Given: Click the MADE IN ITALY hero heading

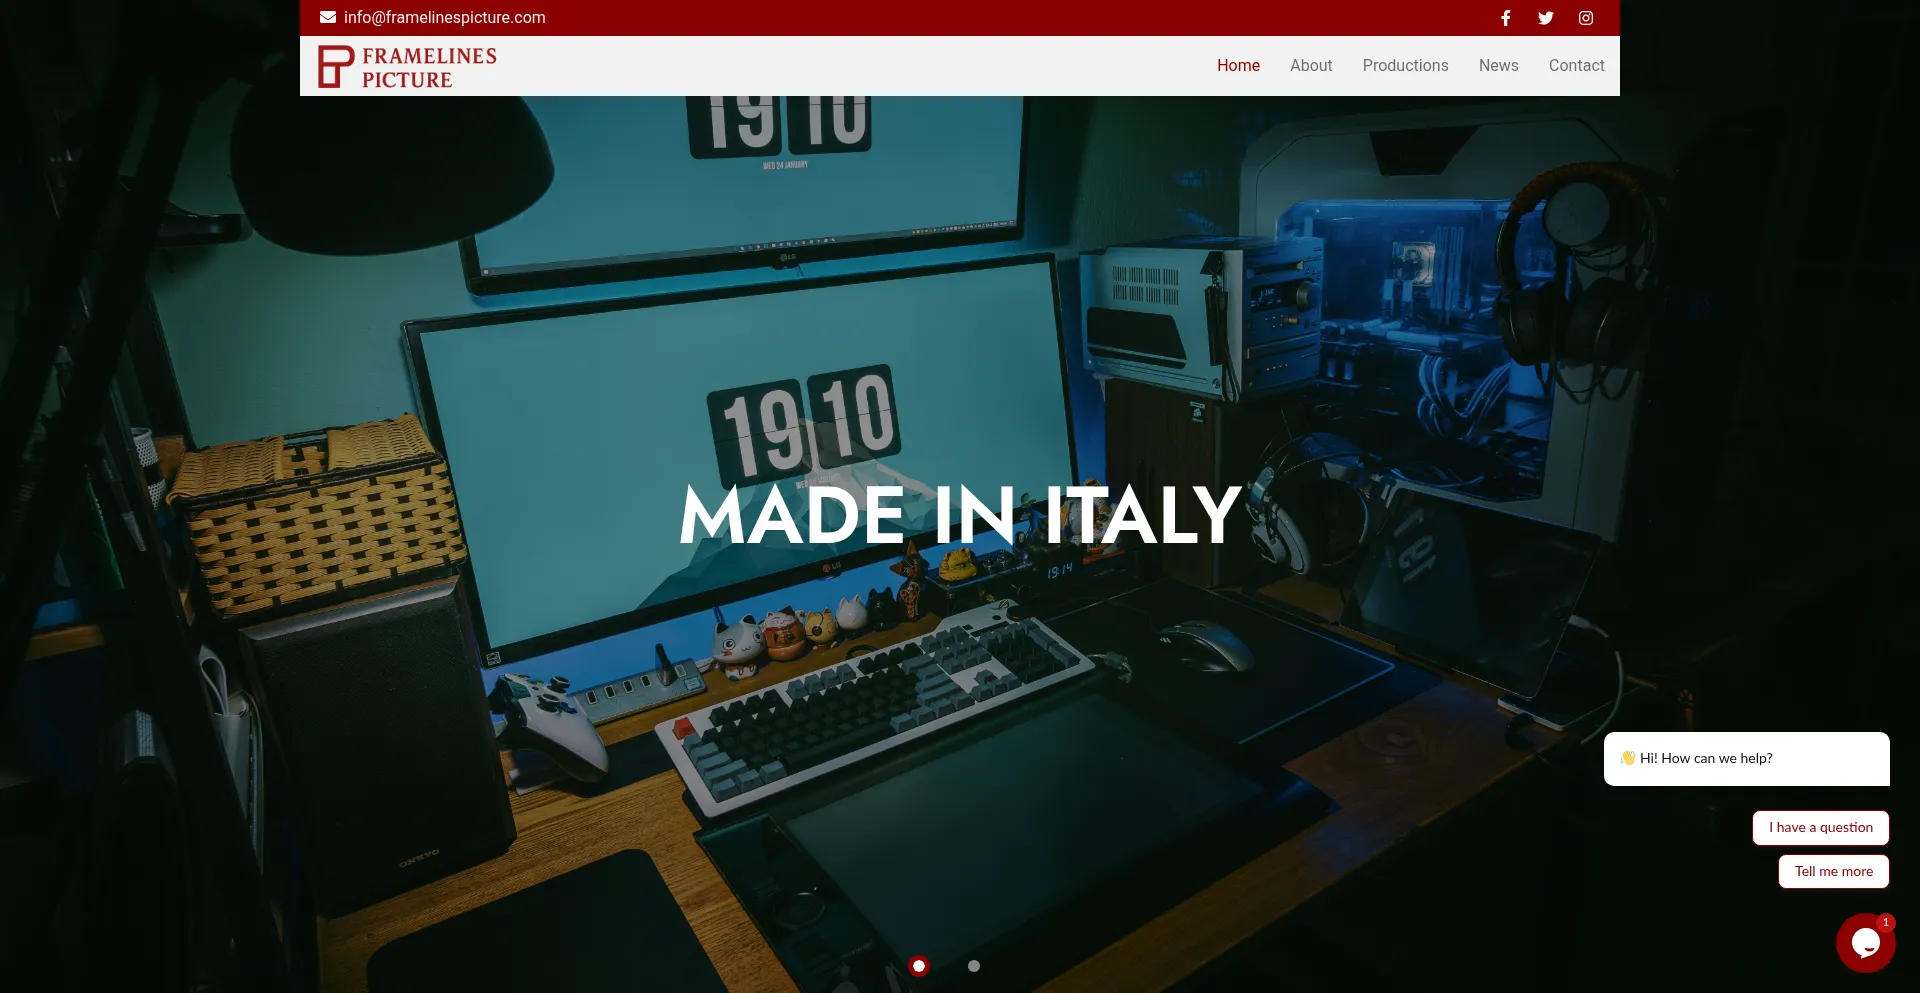Looking at the screenshot, I should click(x=960, y=515).
